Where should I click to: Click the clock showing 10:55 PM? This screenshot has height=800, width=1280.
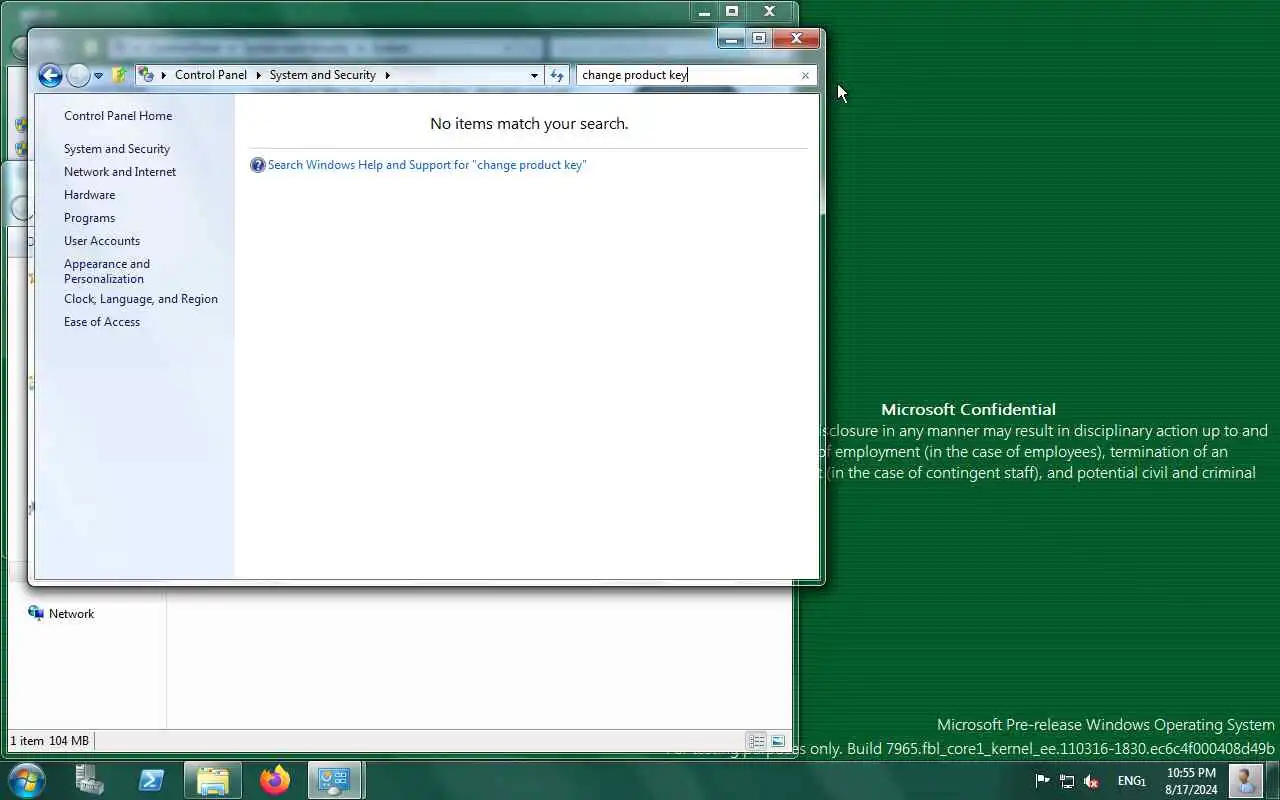(x=1191, y=781)
